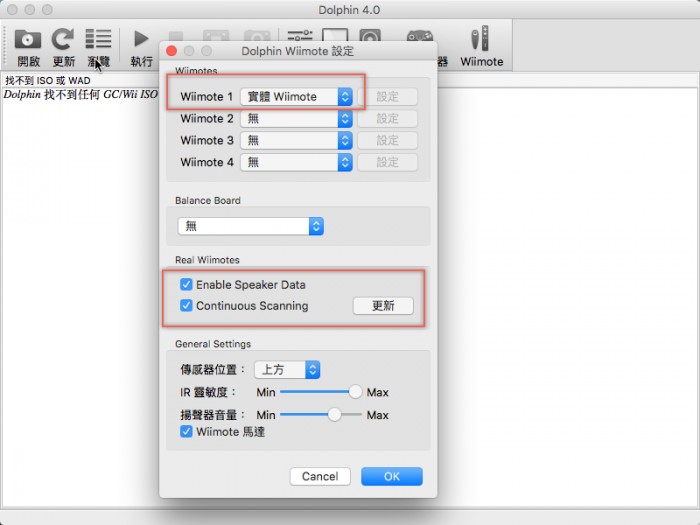Click 設定 button for Wiimote 1

pos(388,97)
